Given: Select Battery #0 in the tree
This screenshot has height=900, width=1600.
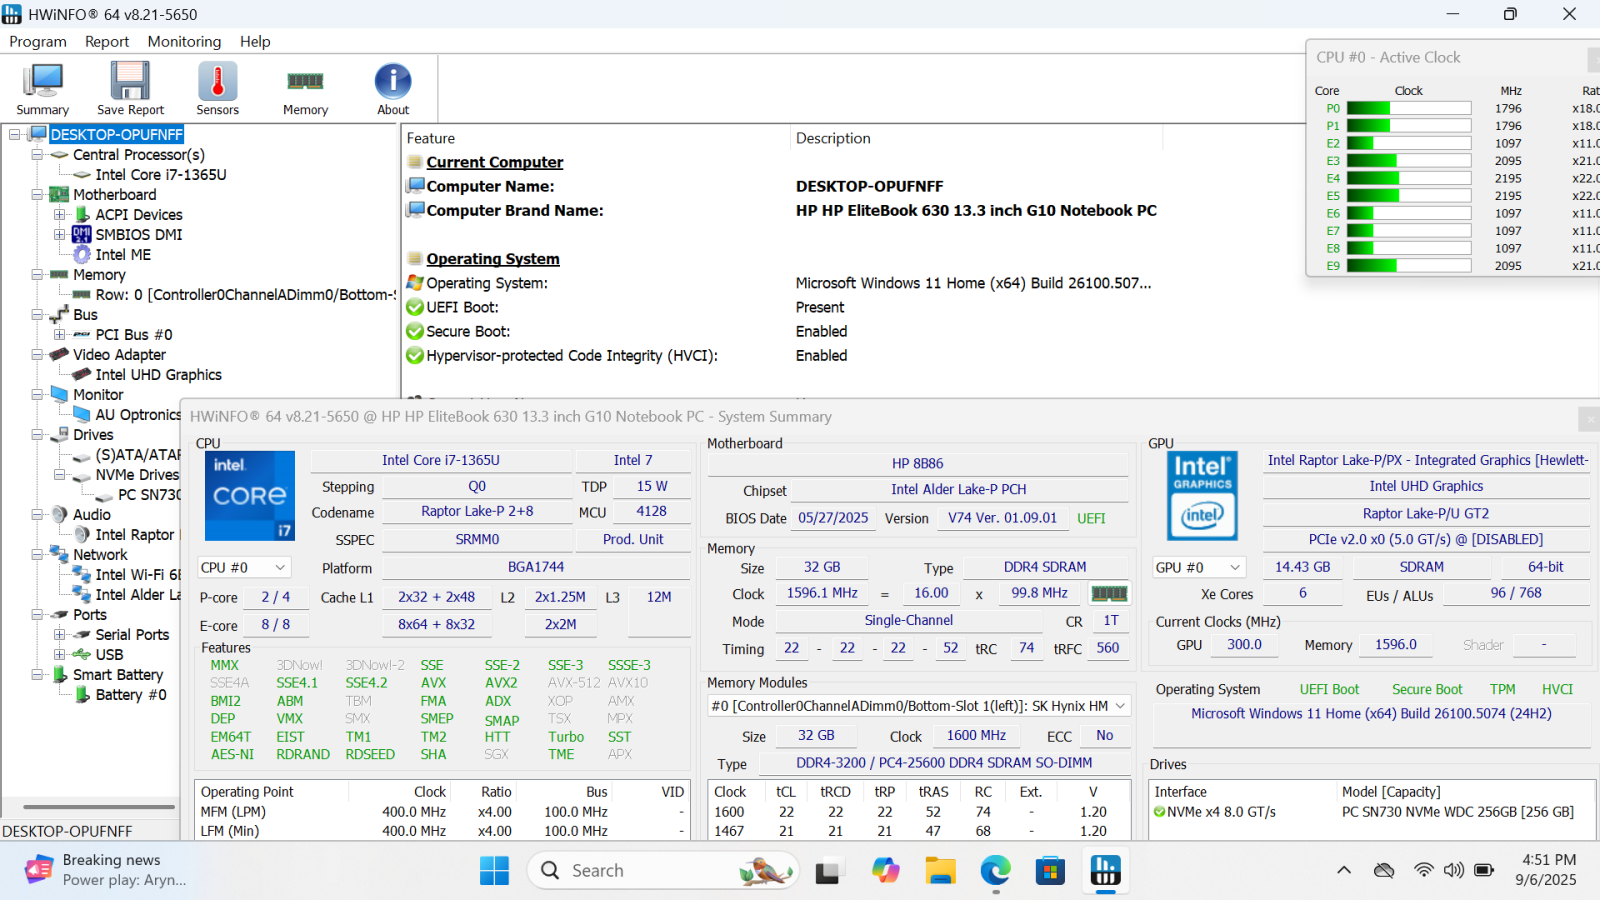Looking at the screenshot, I should click(x=131, y=695).
